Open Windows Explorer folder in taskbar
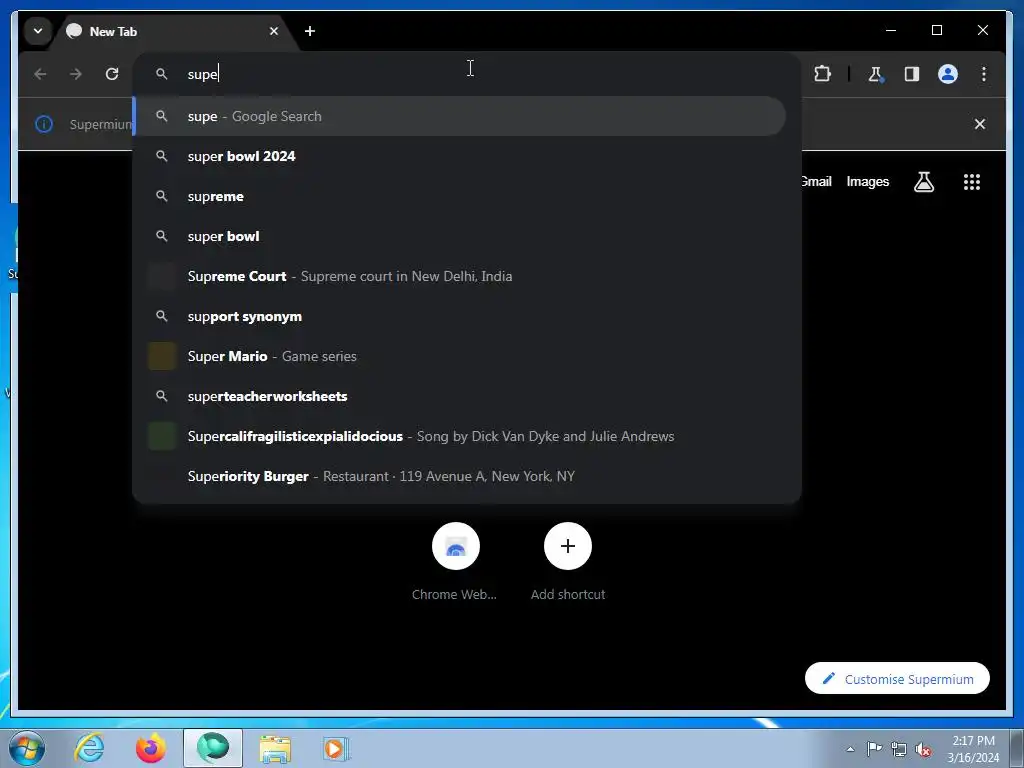 click(276, 748)
